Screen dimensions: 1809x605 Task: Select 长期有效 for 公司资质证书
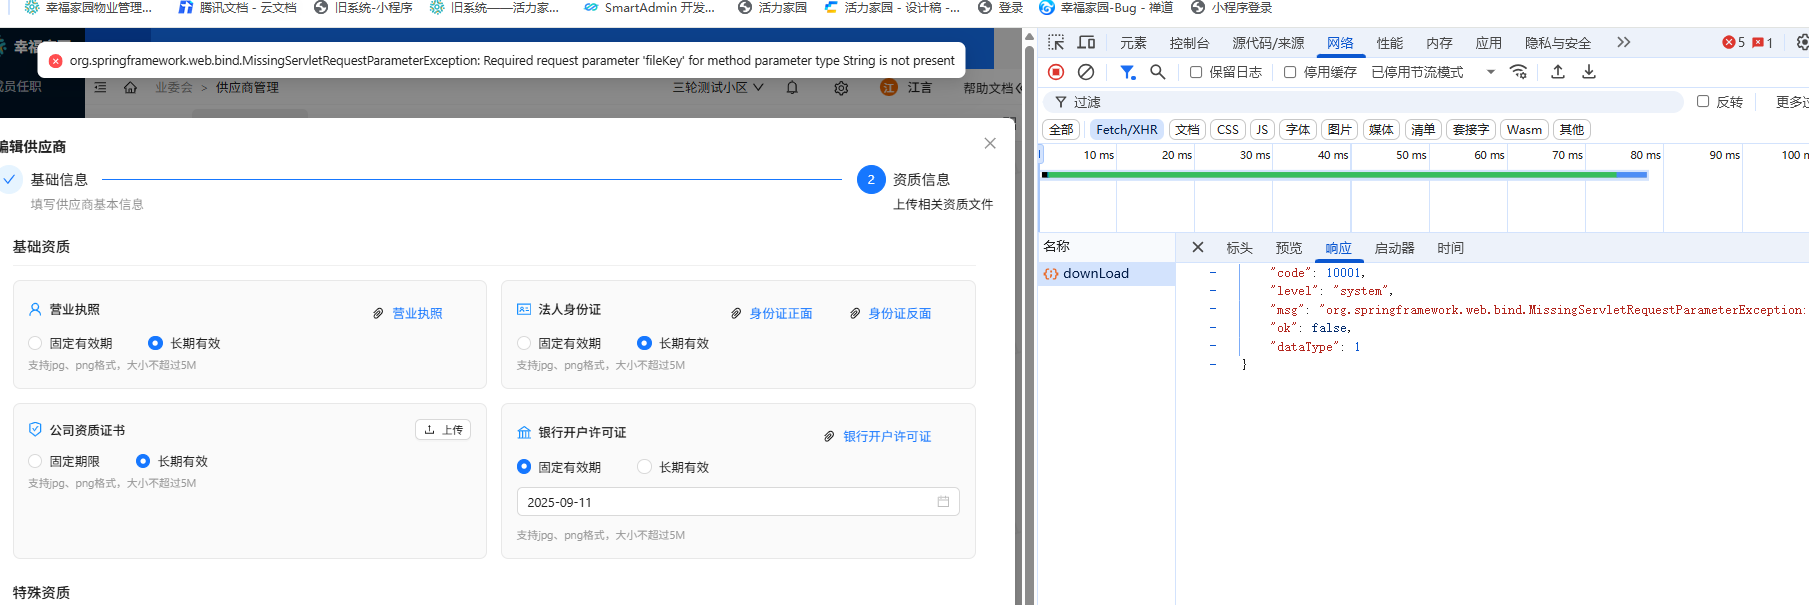tap(143, 461)
